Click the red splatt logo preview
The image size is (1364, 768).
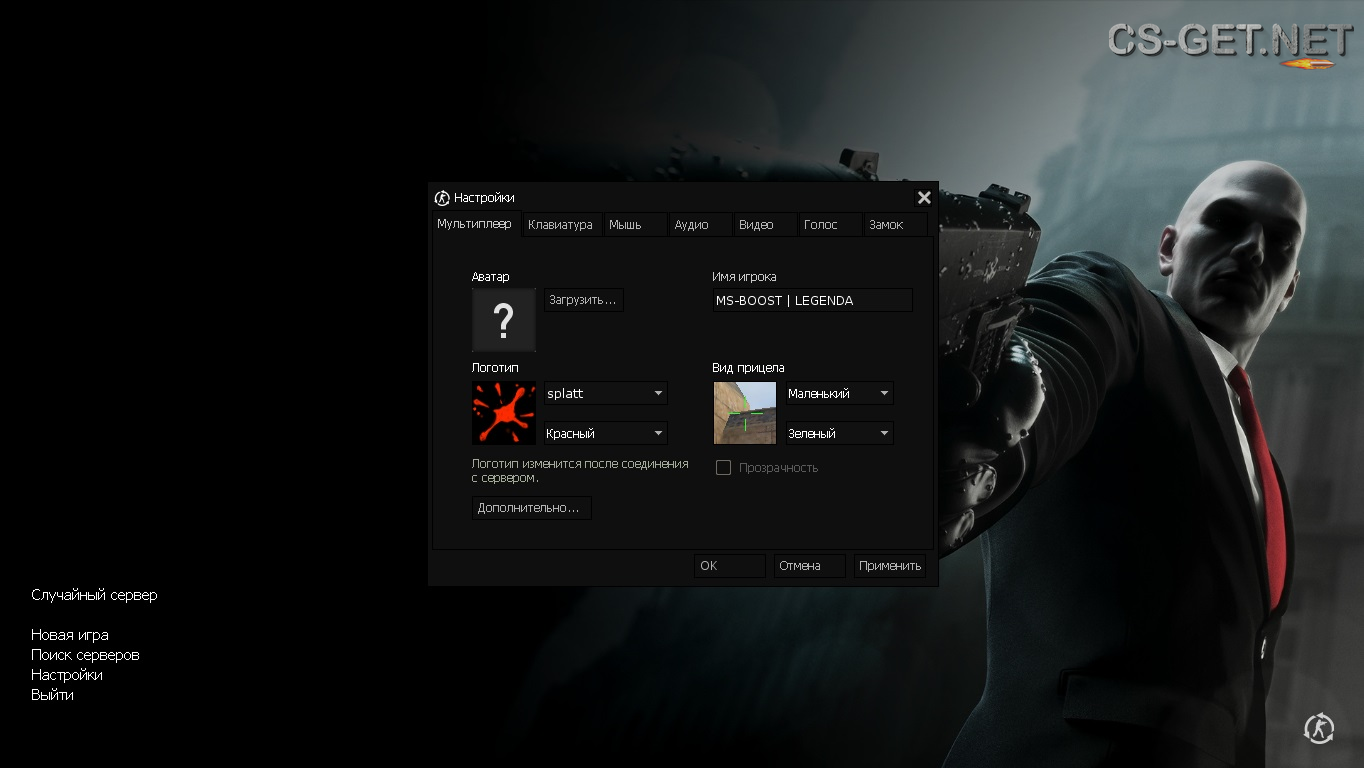click(x=503, y=413)
